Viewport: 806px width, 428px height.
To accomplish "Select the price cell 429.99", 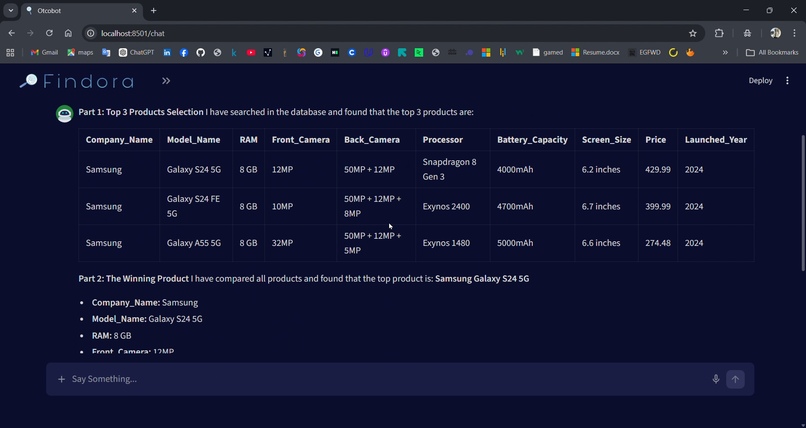I will pyautogui.click(x=657, y=170).
